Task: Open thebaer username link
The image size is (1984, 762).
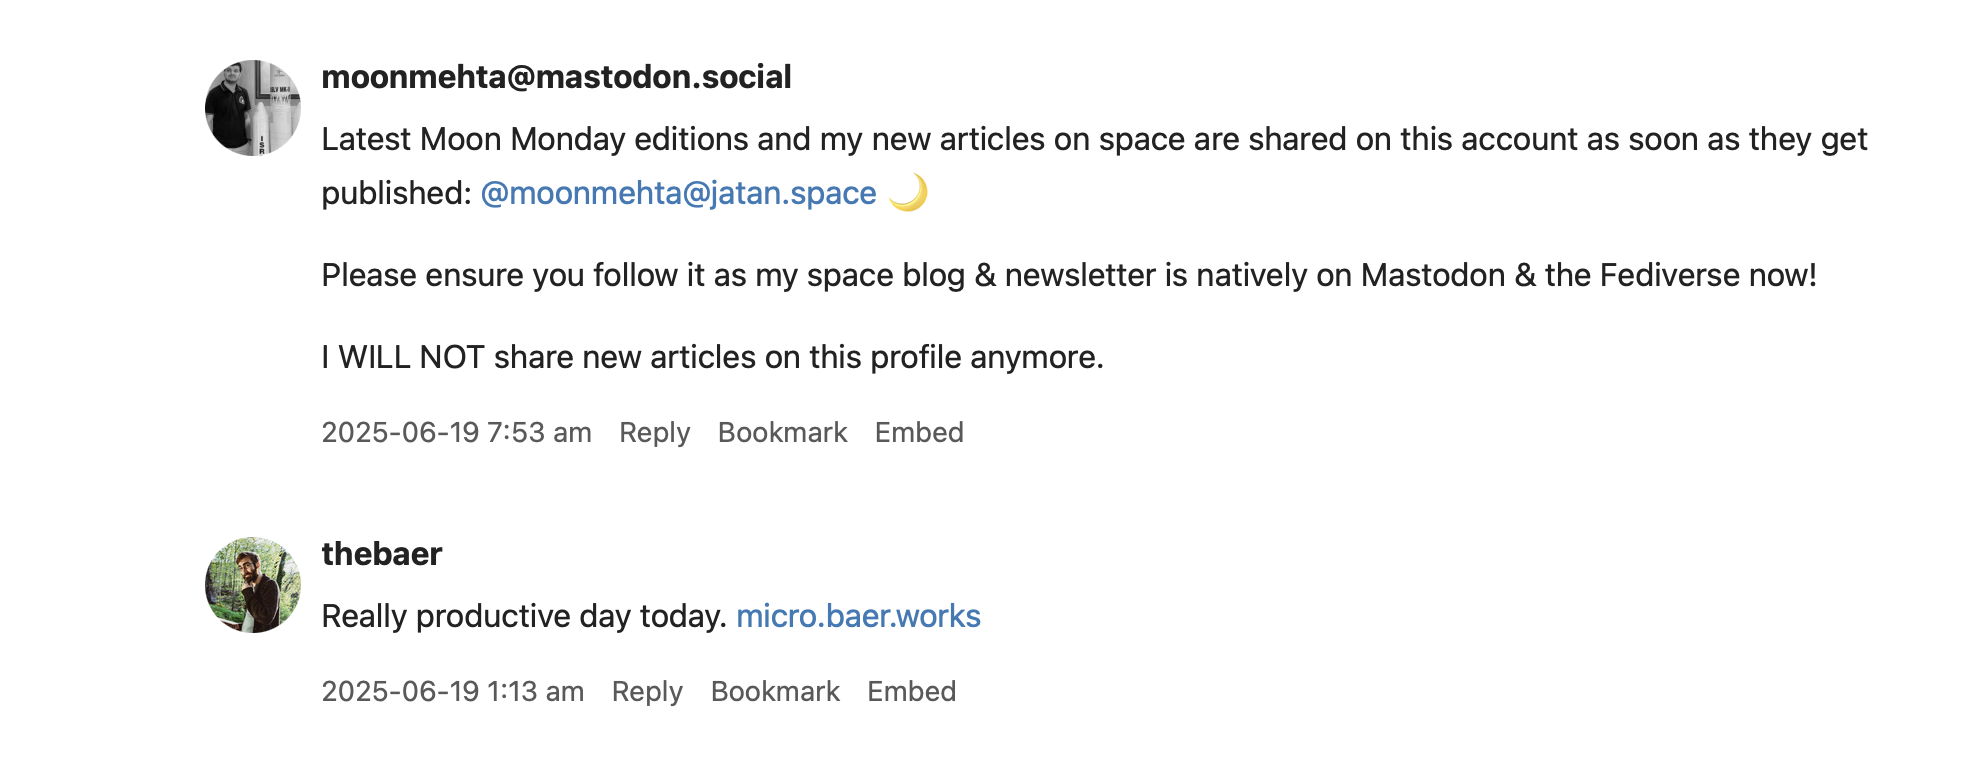Action: (x=381, y=554)
